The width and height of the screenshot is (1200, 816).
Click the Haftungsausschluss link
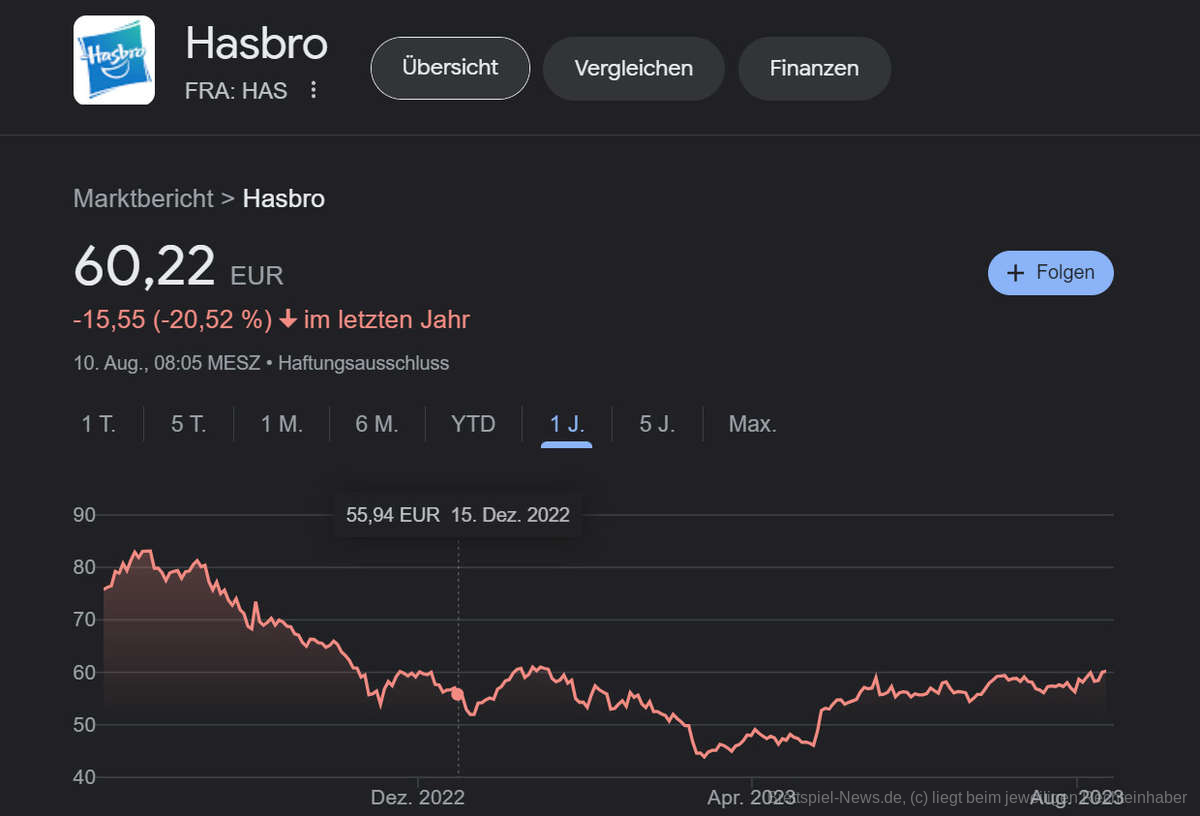click(x=363, y=363)
